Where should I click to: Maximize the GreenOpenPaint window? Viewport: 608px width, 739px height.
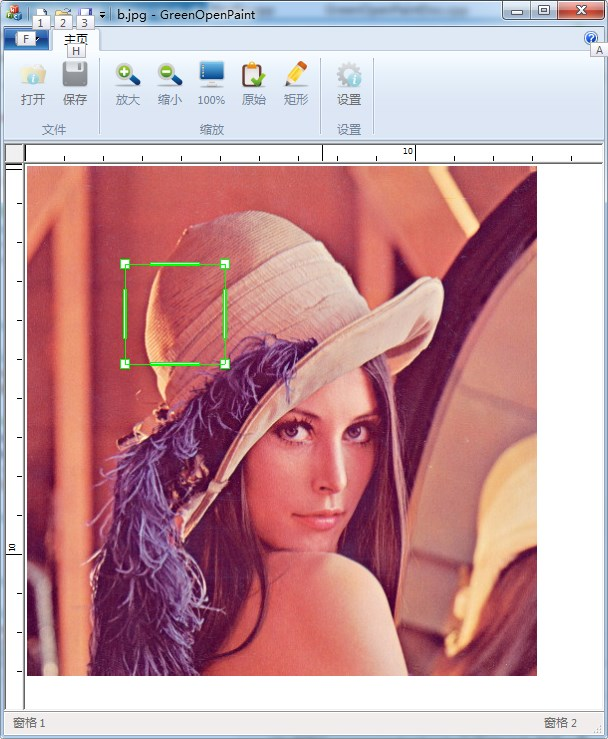coord(544,10)
